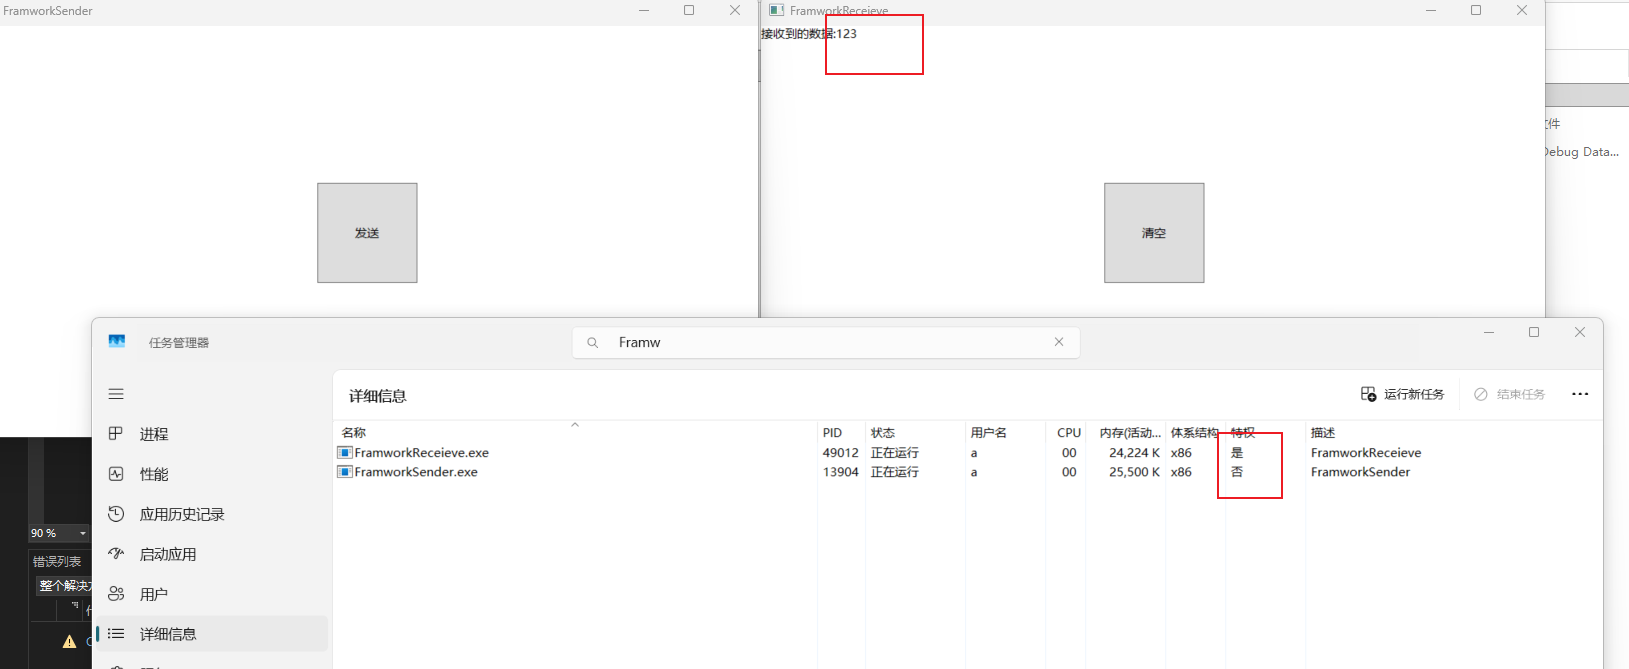This screenshot has width=1629, height=669.
Task: Click the 性能 sidebar icon
Action: click(x=116, y=474)
